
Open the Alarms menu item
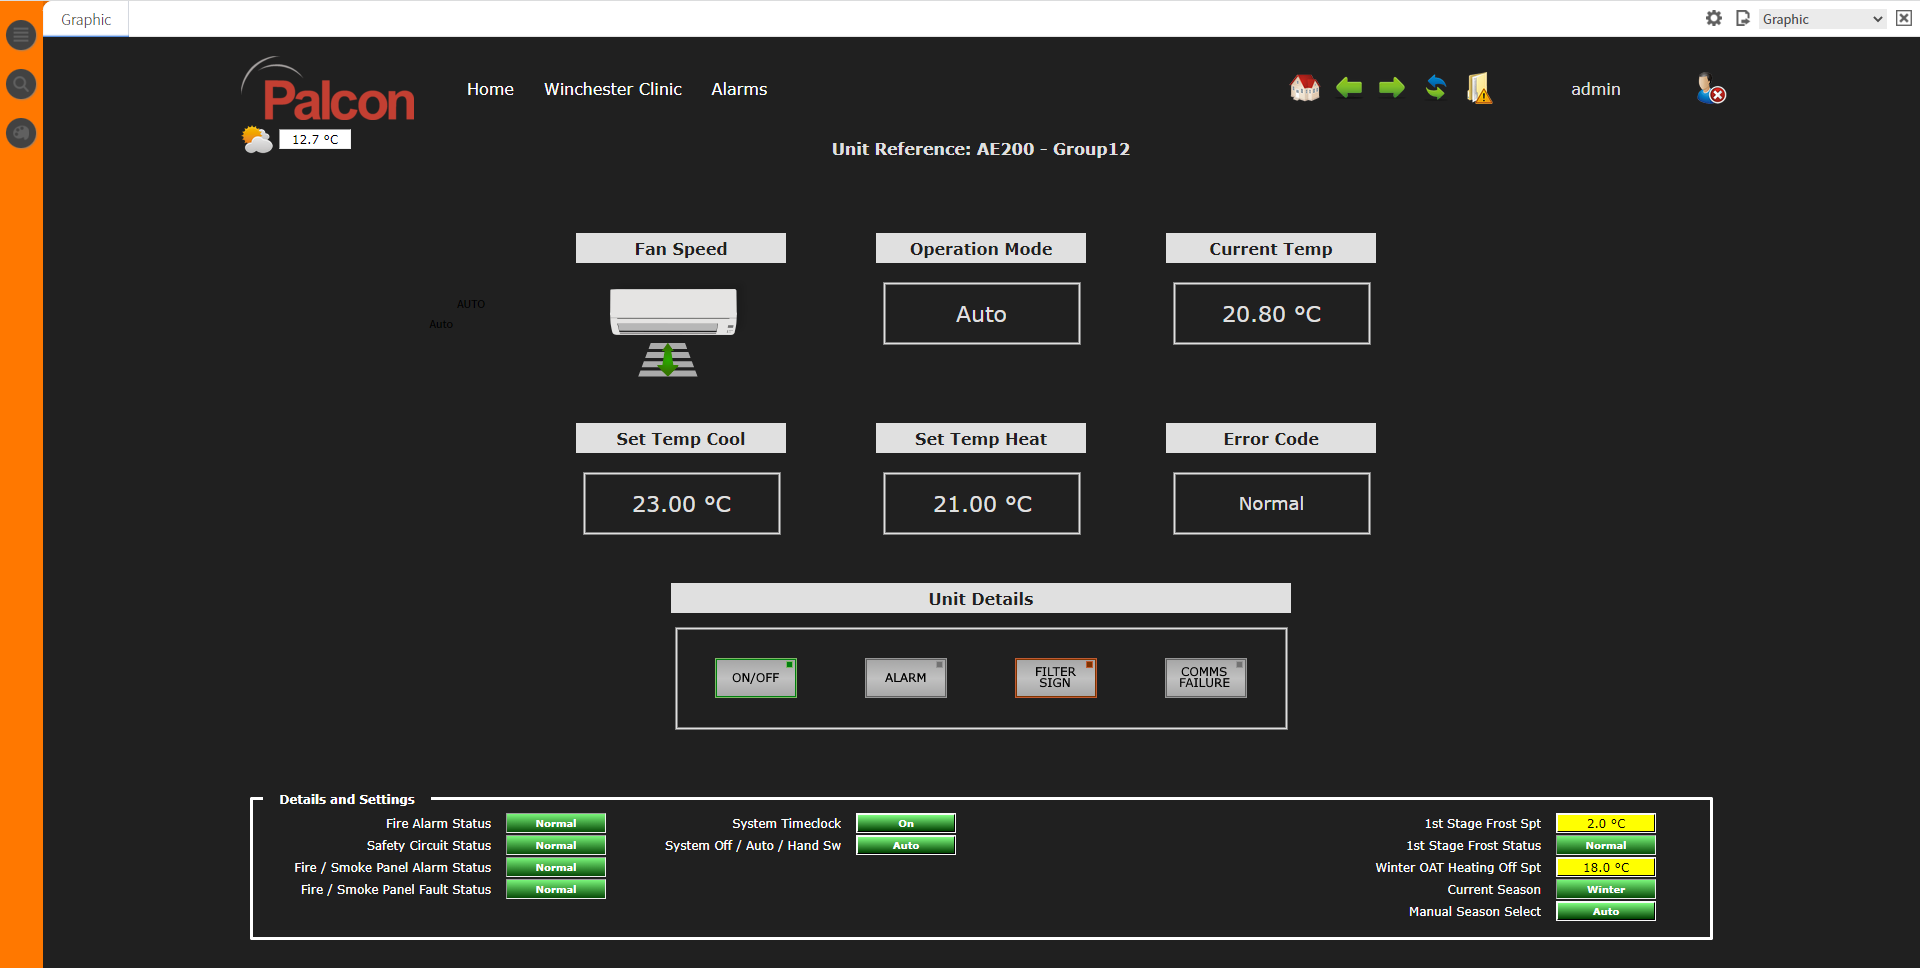tap(739, 89)
